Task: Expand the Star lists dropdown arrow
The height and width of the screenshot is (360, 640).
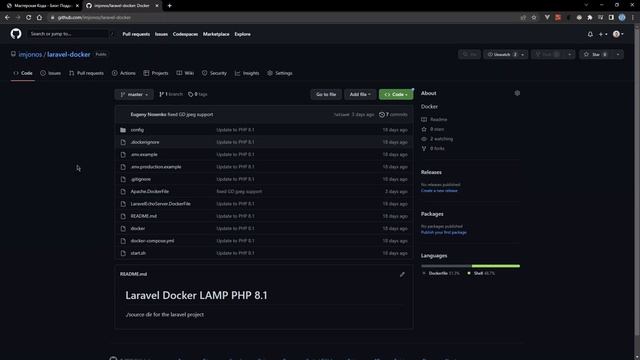Action: [618, 54]
